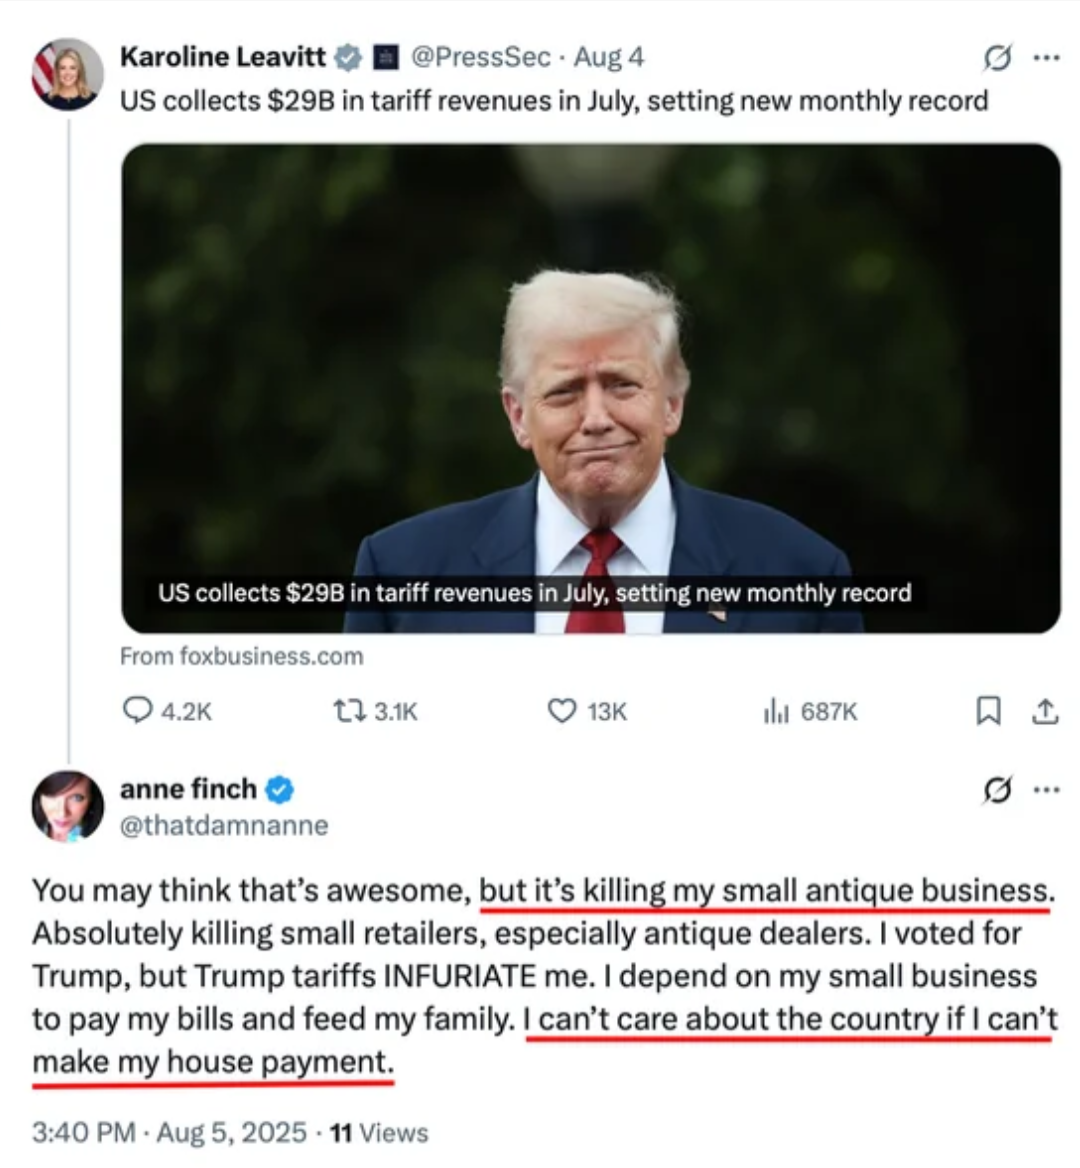This screenshot has width=1080, height=1168.
Task: Bookmark Karoline Leavitt's tweet
Action: pyautogui.click(x=988, y=711)
